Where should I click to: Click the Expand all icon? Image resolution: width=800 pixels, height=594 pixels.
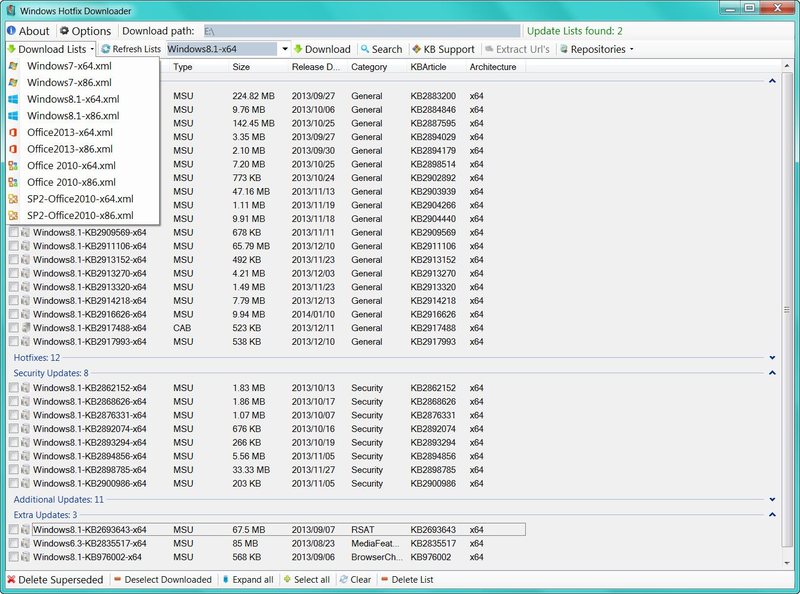tap(226, 580)
